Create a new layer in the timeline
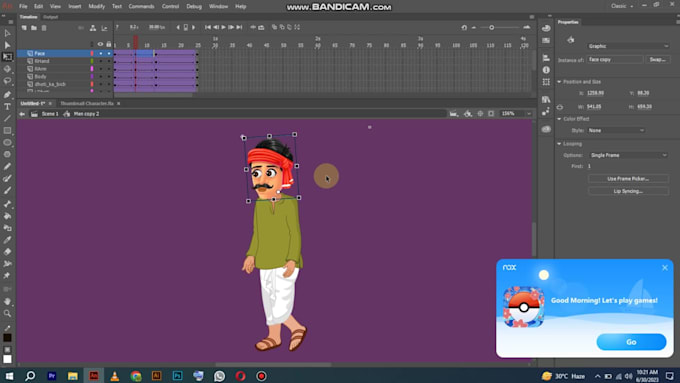Screen dimensions: 680x383 [x=24, y=28]
